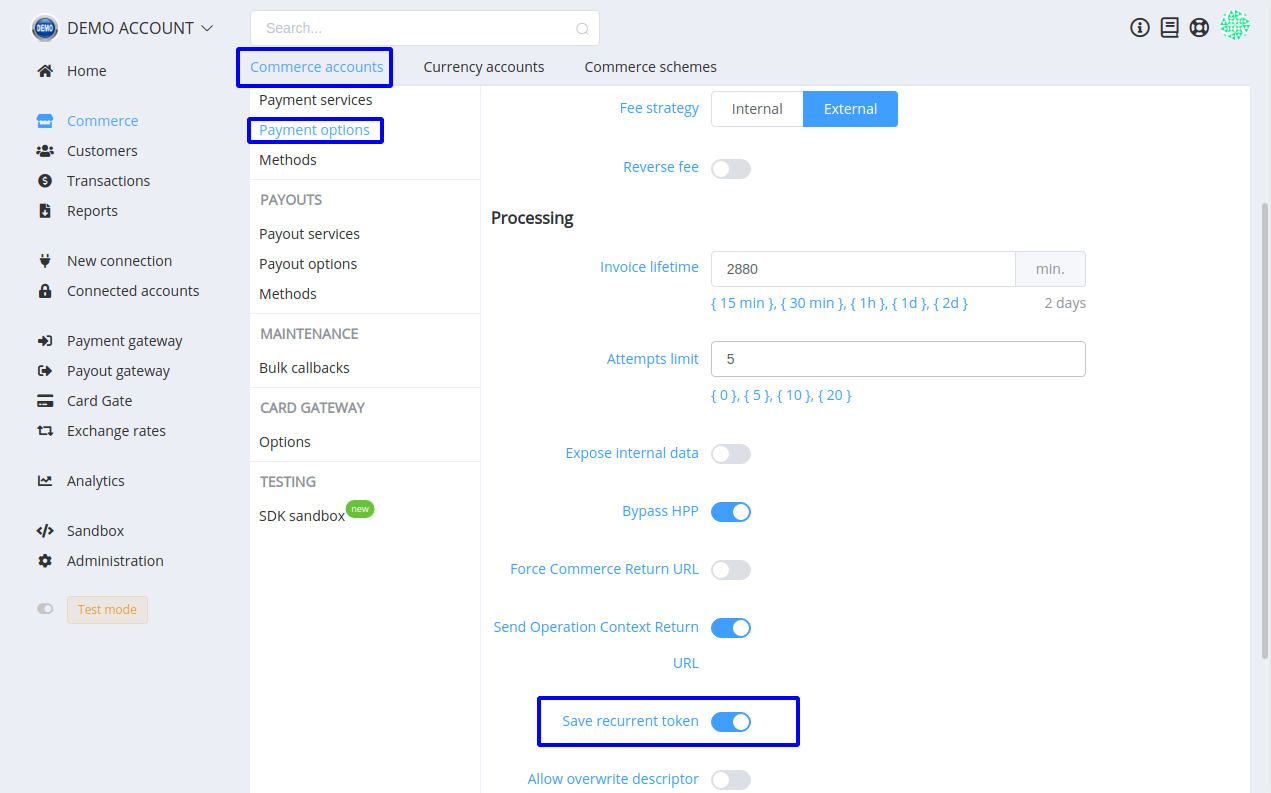Click the Analytics chart icon
The width and height of the screenshot is (1271, 793).
coord(45,481)
